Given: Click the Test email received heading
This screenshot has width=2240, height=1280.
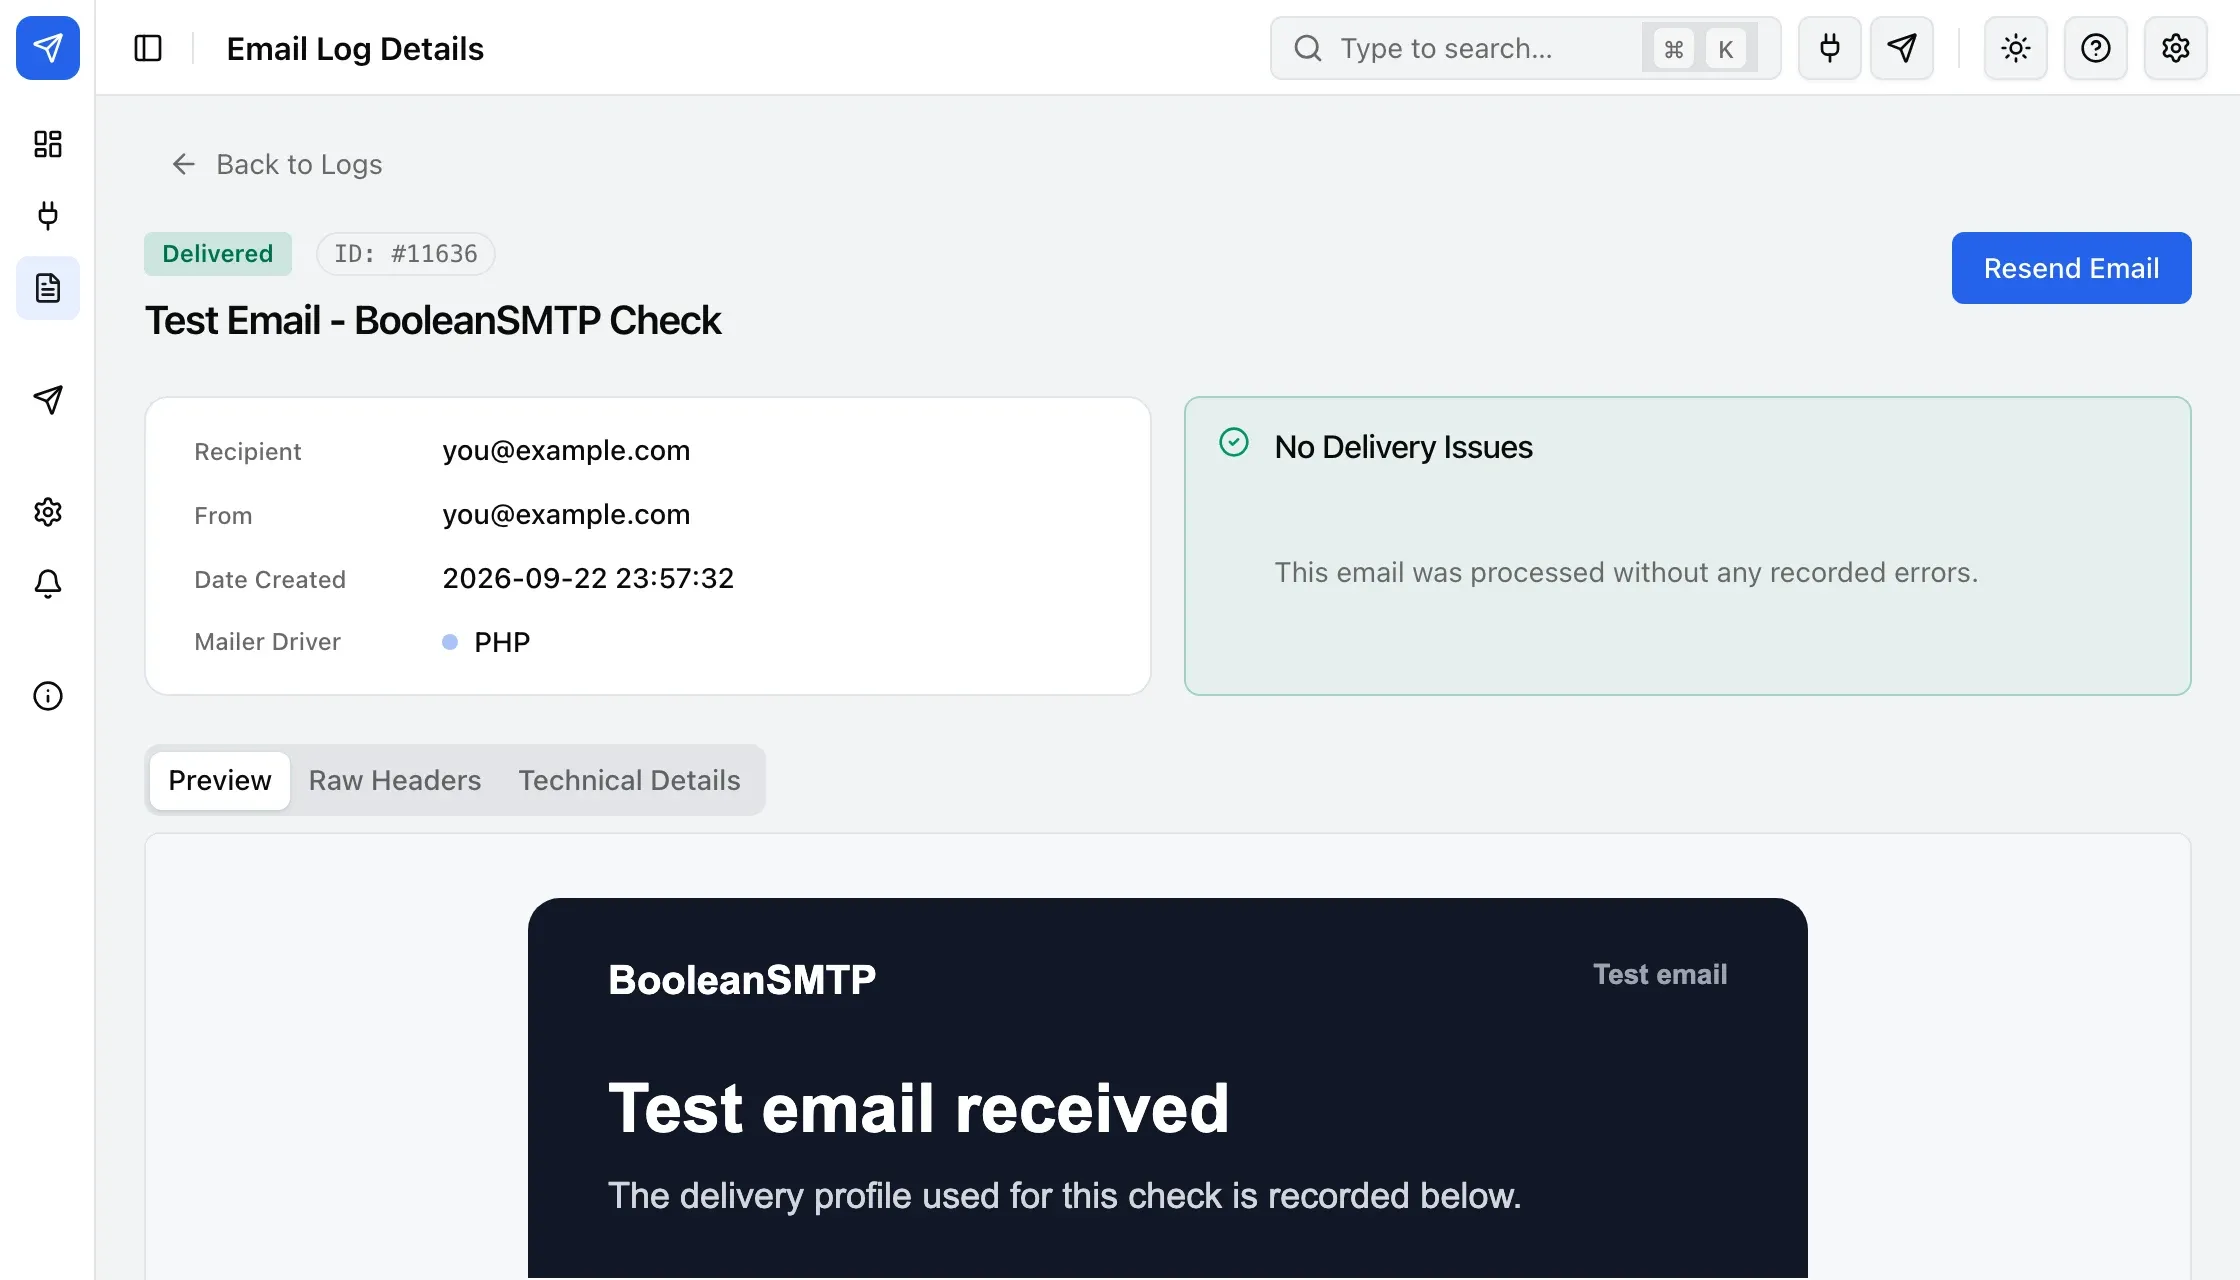Looking at the screenshot, I should [x=919, y=1109].
